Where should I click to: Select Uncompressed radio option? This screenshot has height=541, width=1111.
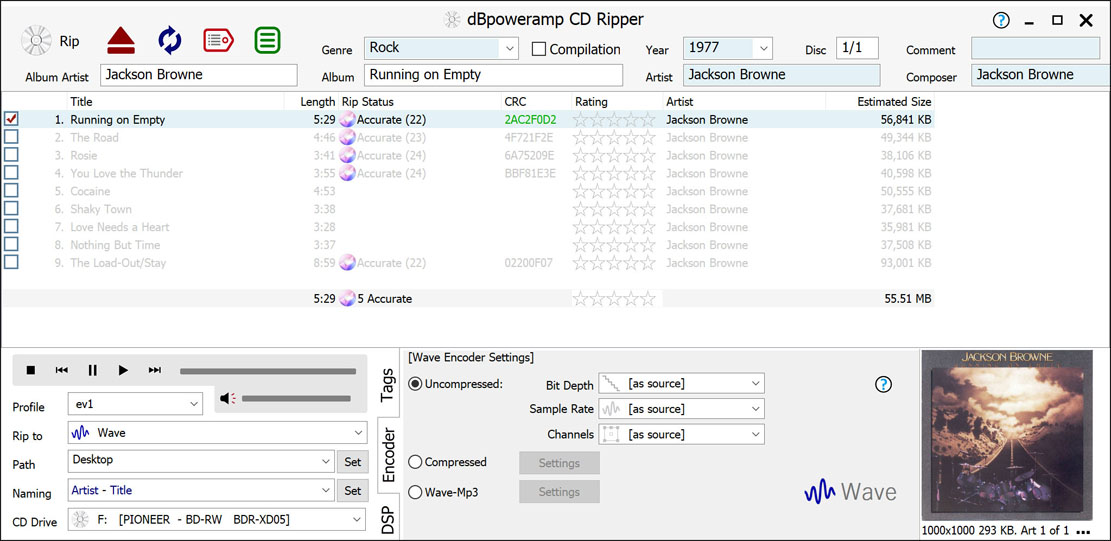click(415, 385)
